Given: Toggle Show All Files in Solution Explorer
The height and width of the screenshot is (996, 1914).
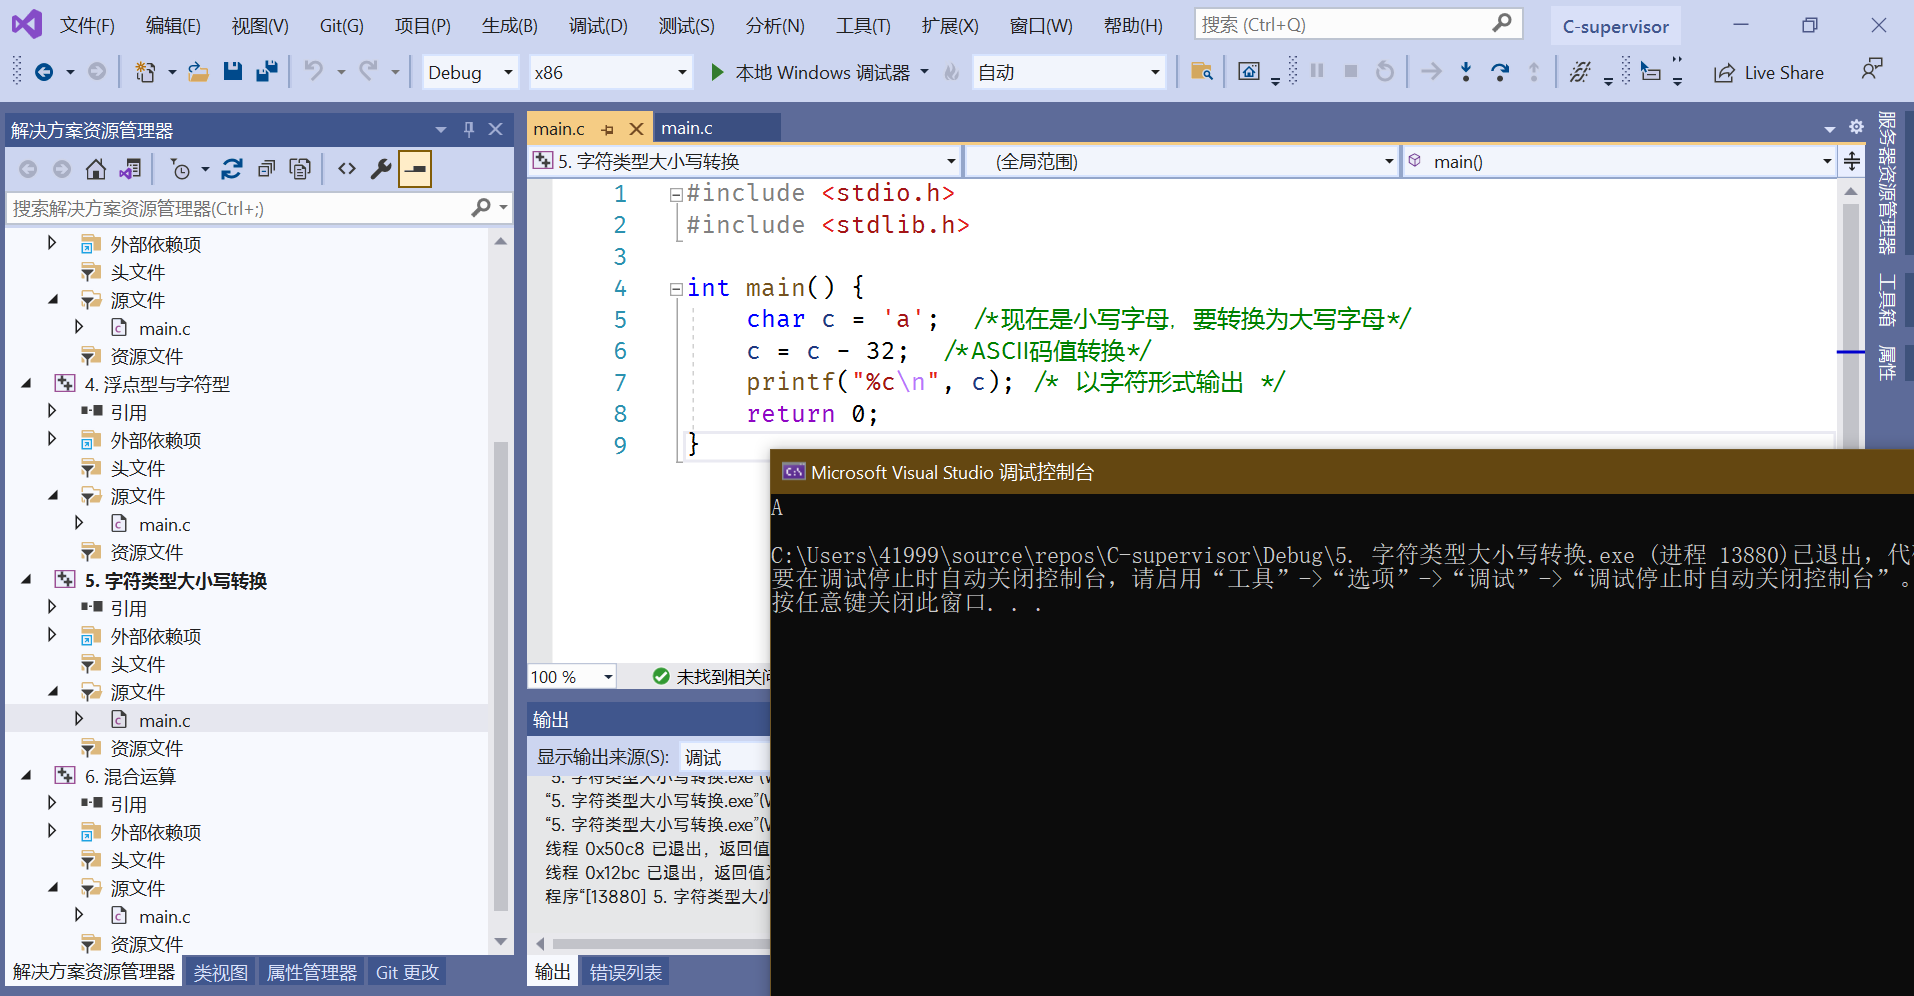Looking at the screenshot, I should [300, 169].
